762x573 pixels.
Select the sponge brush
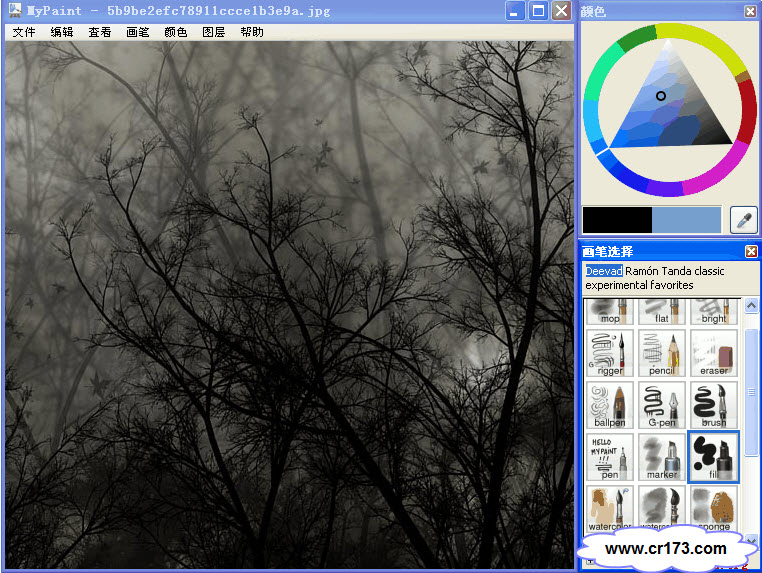[713, 509]
